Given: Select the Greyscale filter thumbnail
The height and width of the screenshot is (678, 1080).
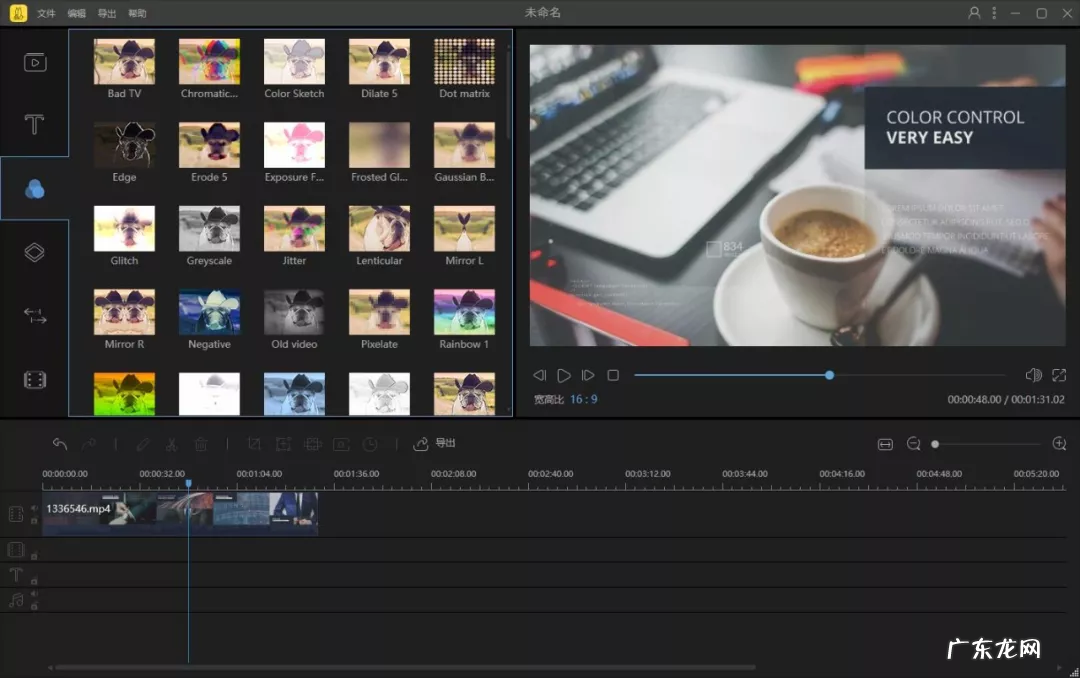Looking at the screenshot, I should coord(209,228).
